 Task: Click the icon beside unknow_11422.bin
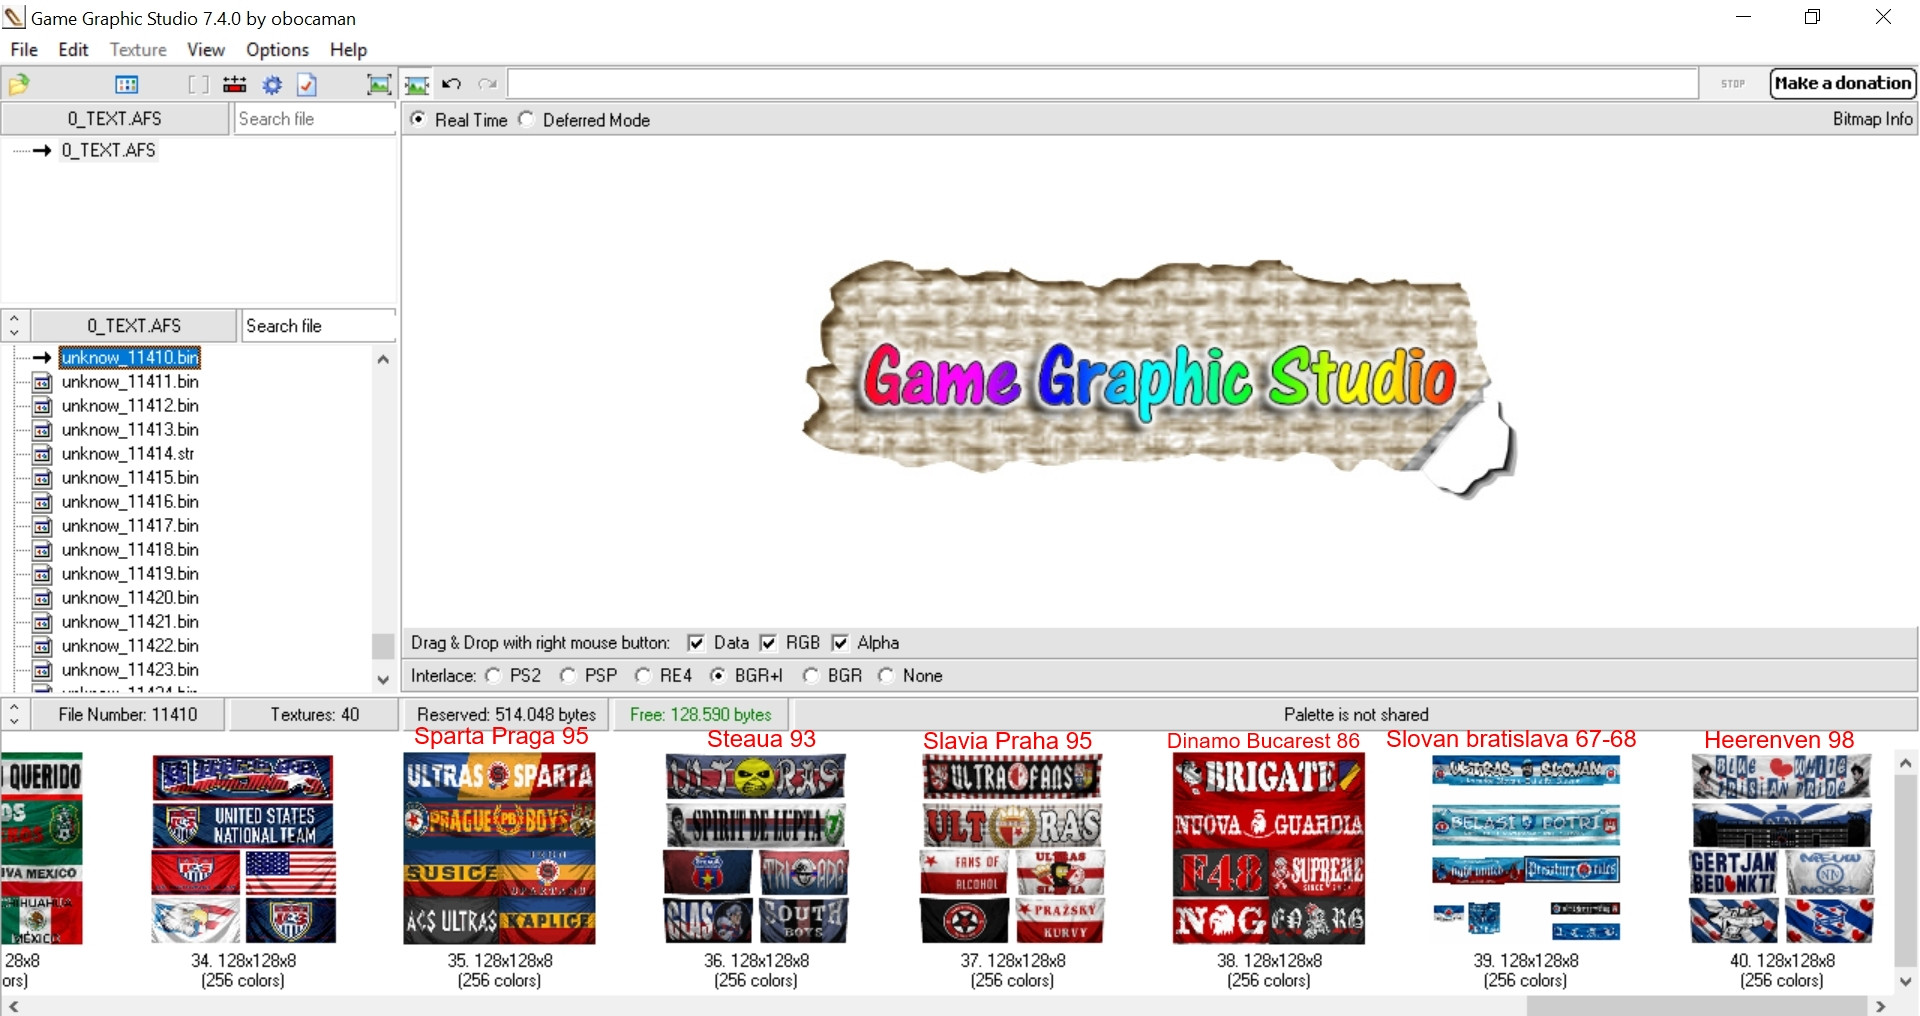point(42,646)
